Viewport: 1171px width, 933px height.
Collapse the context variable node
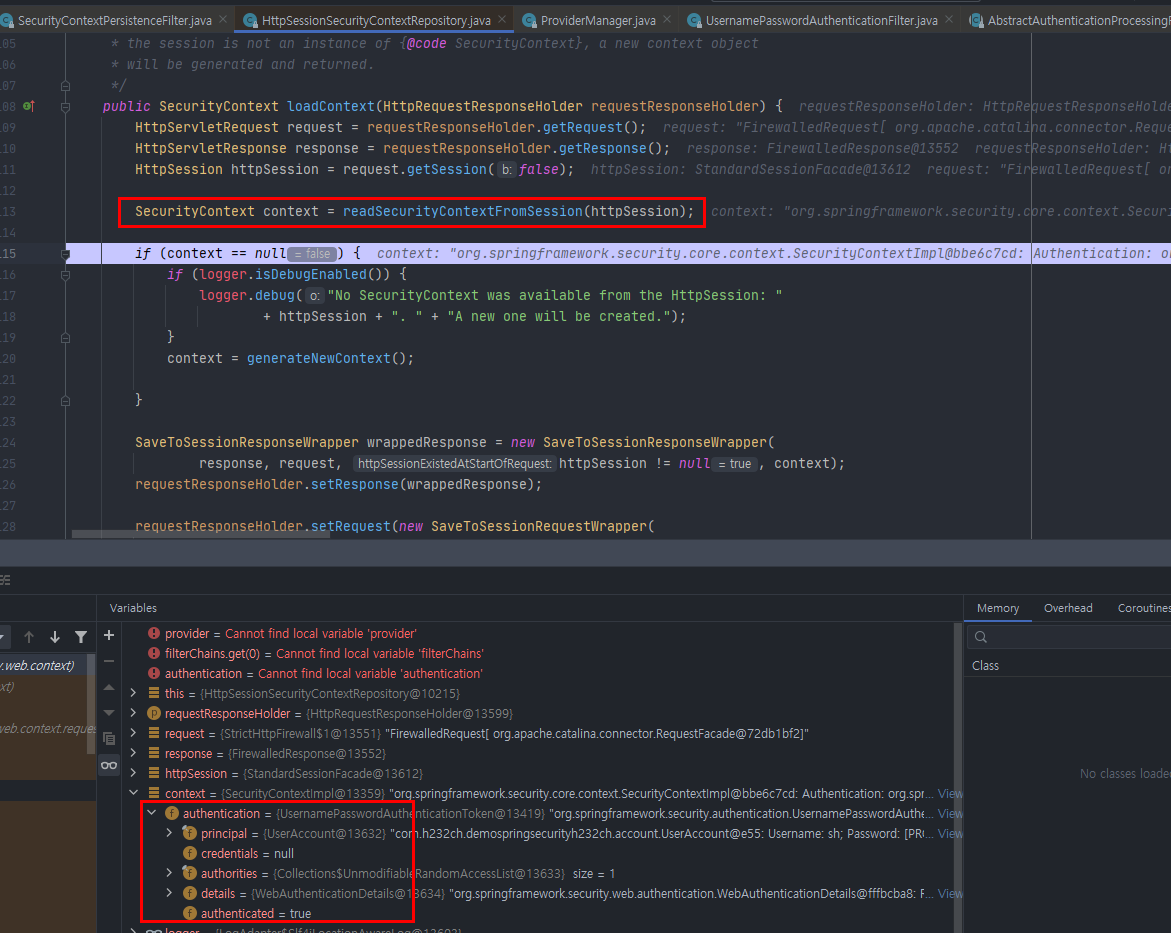tap(134, 793)
